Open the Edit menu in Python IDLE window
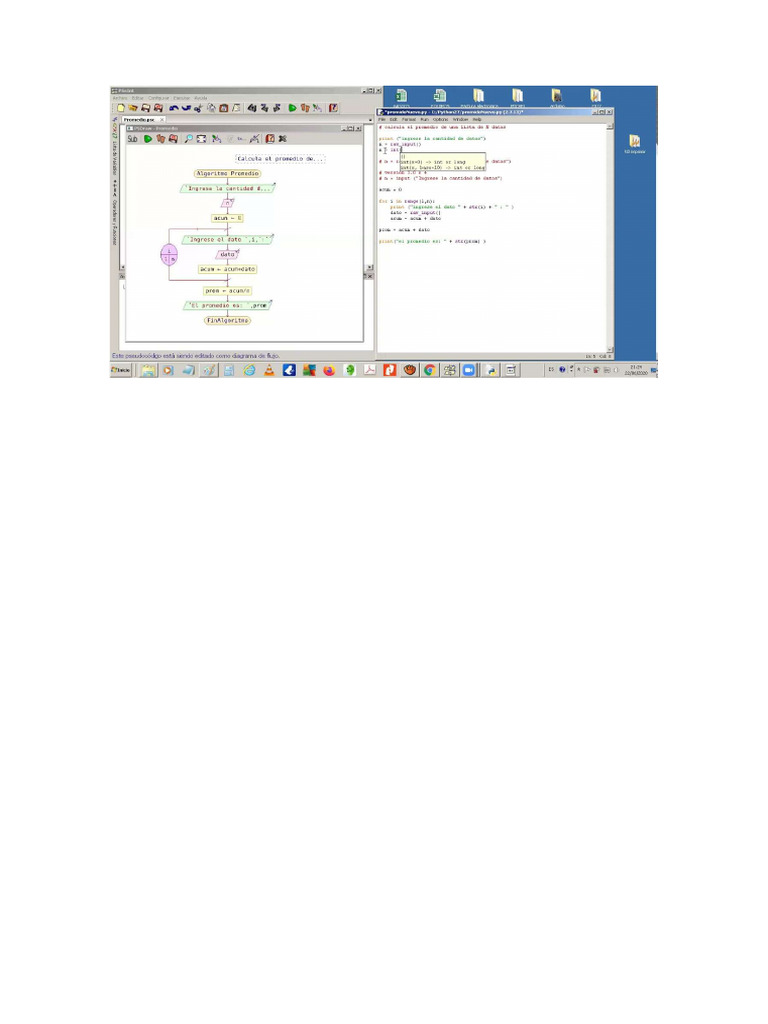 pyautogui.click(x=394, y=120)
